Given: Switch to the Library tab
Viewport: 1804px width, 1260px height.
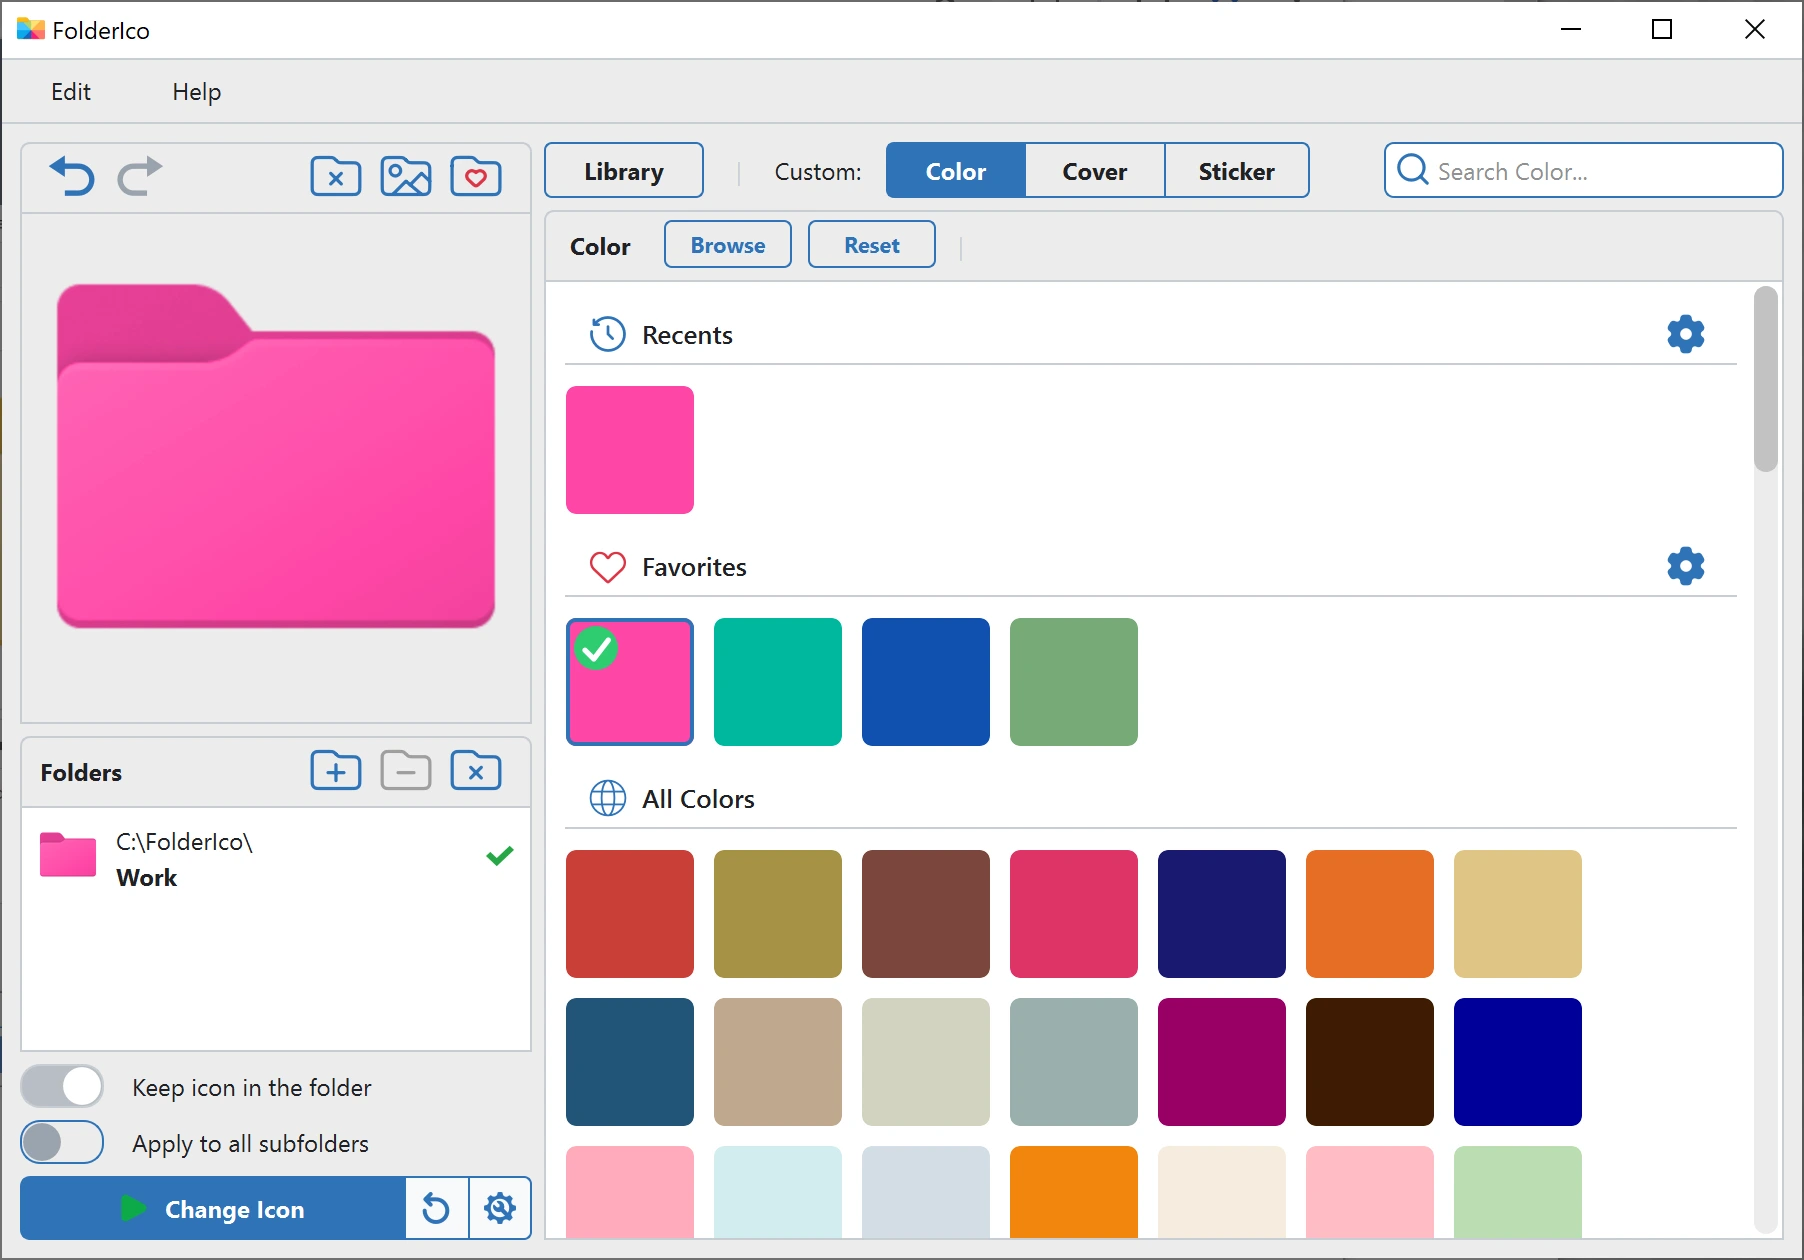Looking at the screenshot, I should [624, 171].
